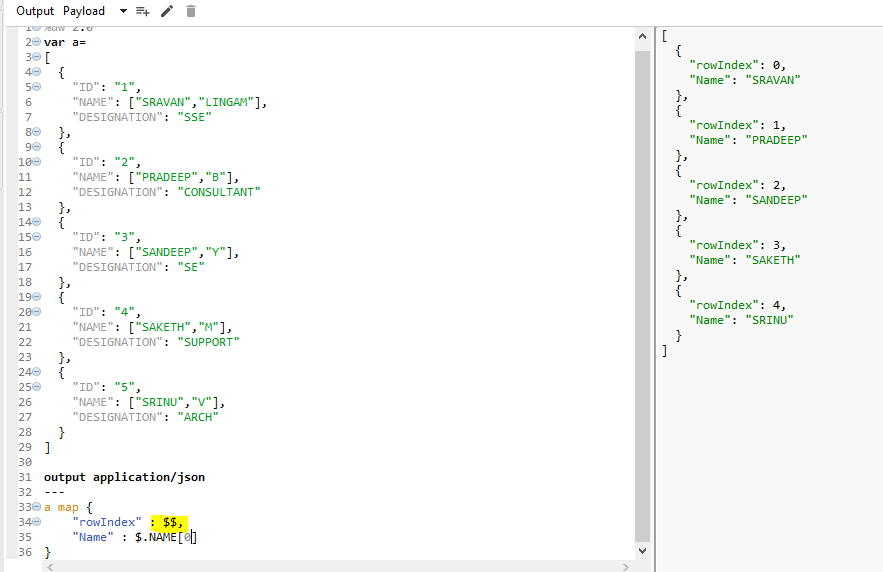Click the value "SANDEEP" in editor line 16
Viewport: 883px width, 572px height.
[166, 252]
